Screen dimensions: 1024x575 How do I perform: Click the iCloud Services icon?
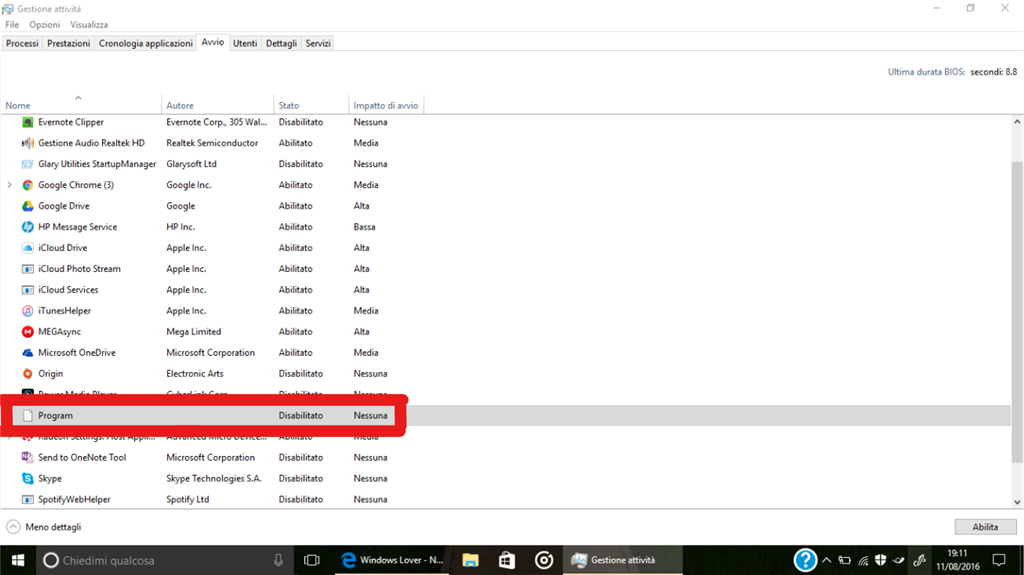(27, 289)
